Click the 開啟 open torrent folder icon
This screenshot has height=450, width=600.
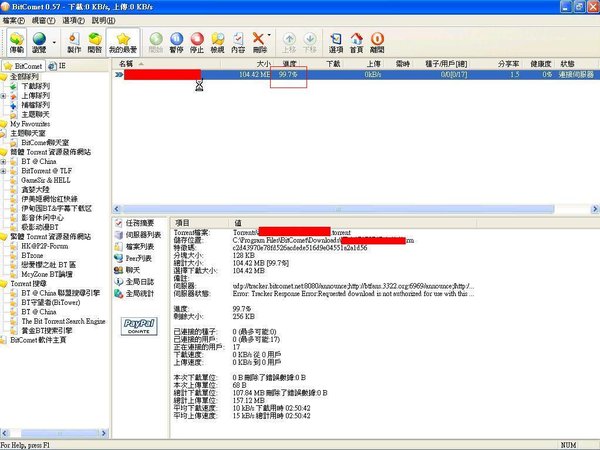[x=95, y=42]
